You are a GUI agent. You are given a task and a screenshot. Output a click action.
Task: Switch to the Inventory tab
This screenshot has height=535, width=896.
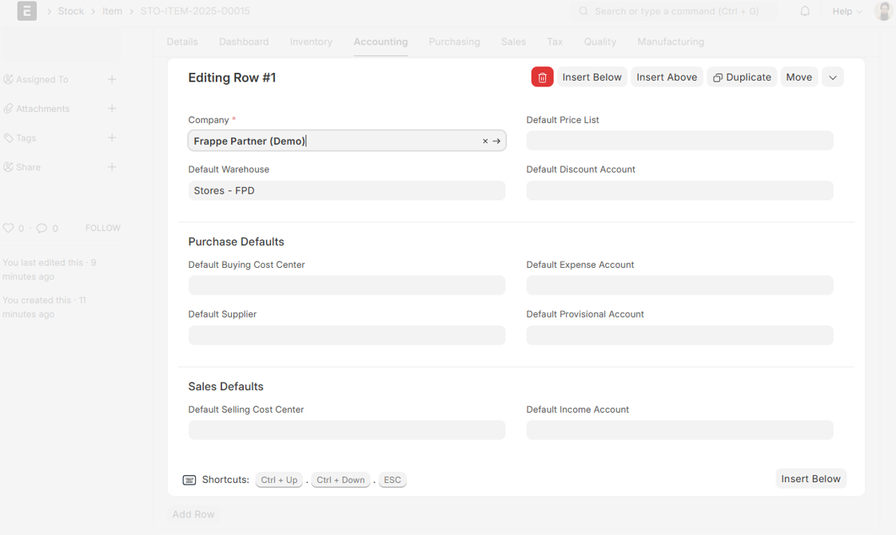point(311,42)
